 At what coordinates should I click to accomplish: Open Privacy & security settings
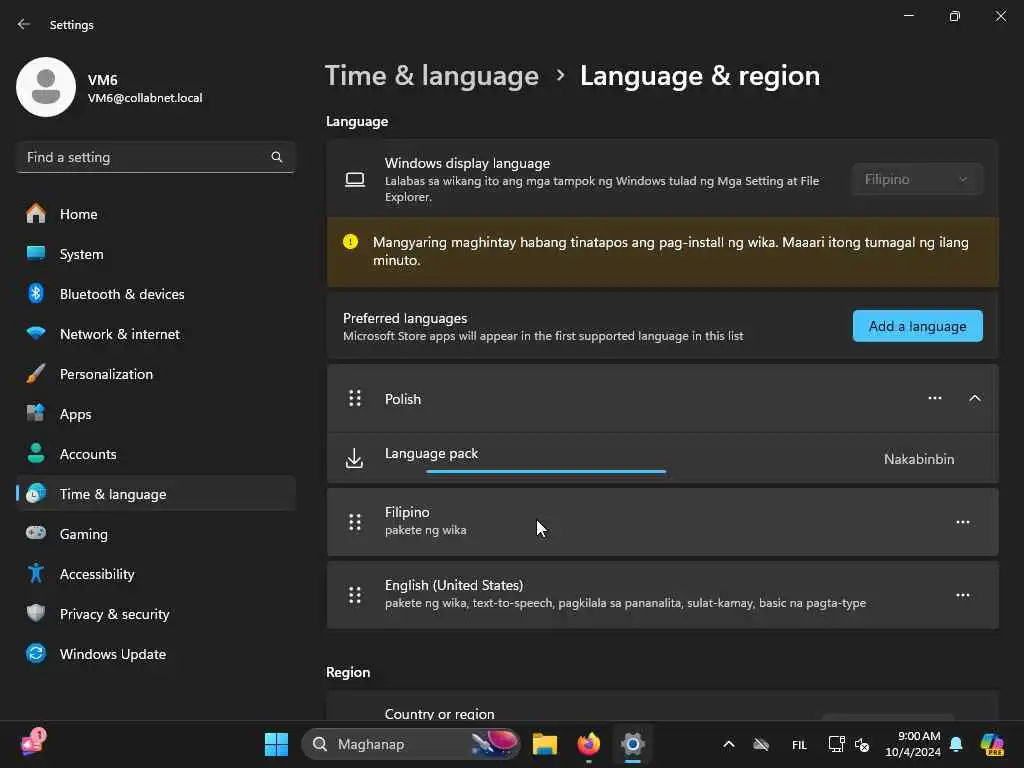155,613
